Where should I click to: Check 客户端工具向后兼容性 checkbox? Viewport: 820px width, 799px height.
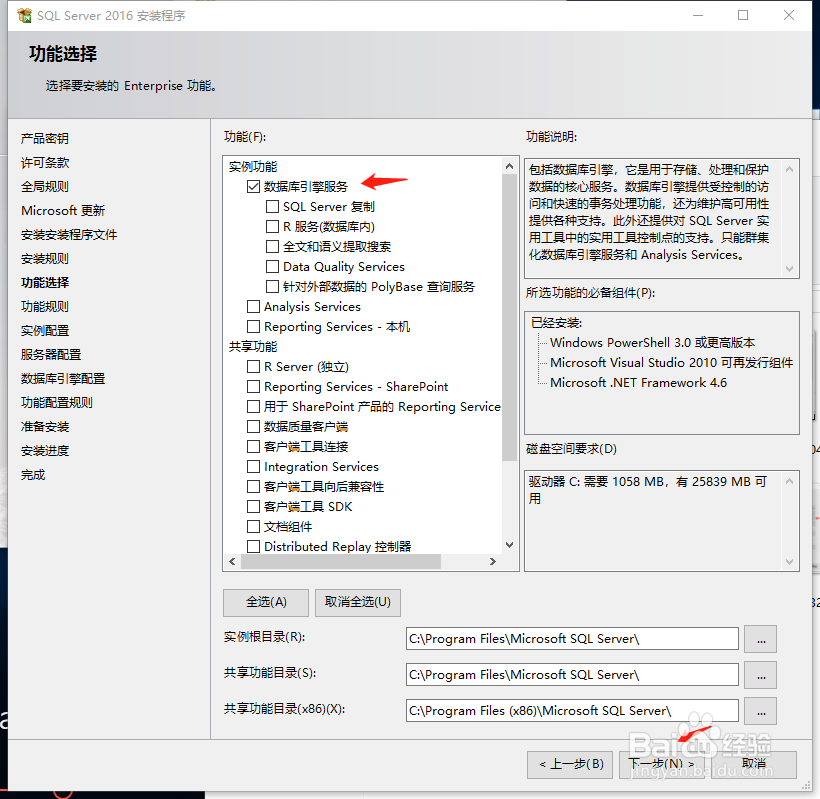(254, 486)
